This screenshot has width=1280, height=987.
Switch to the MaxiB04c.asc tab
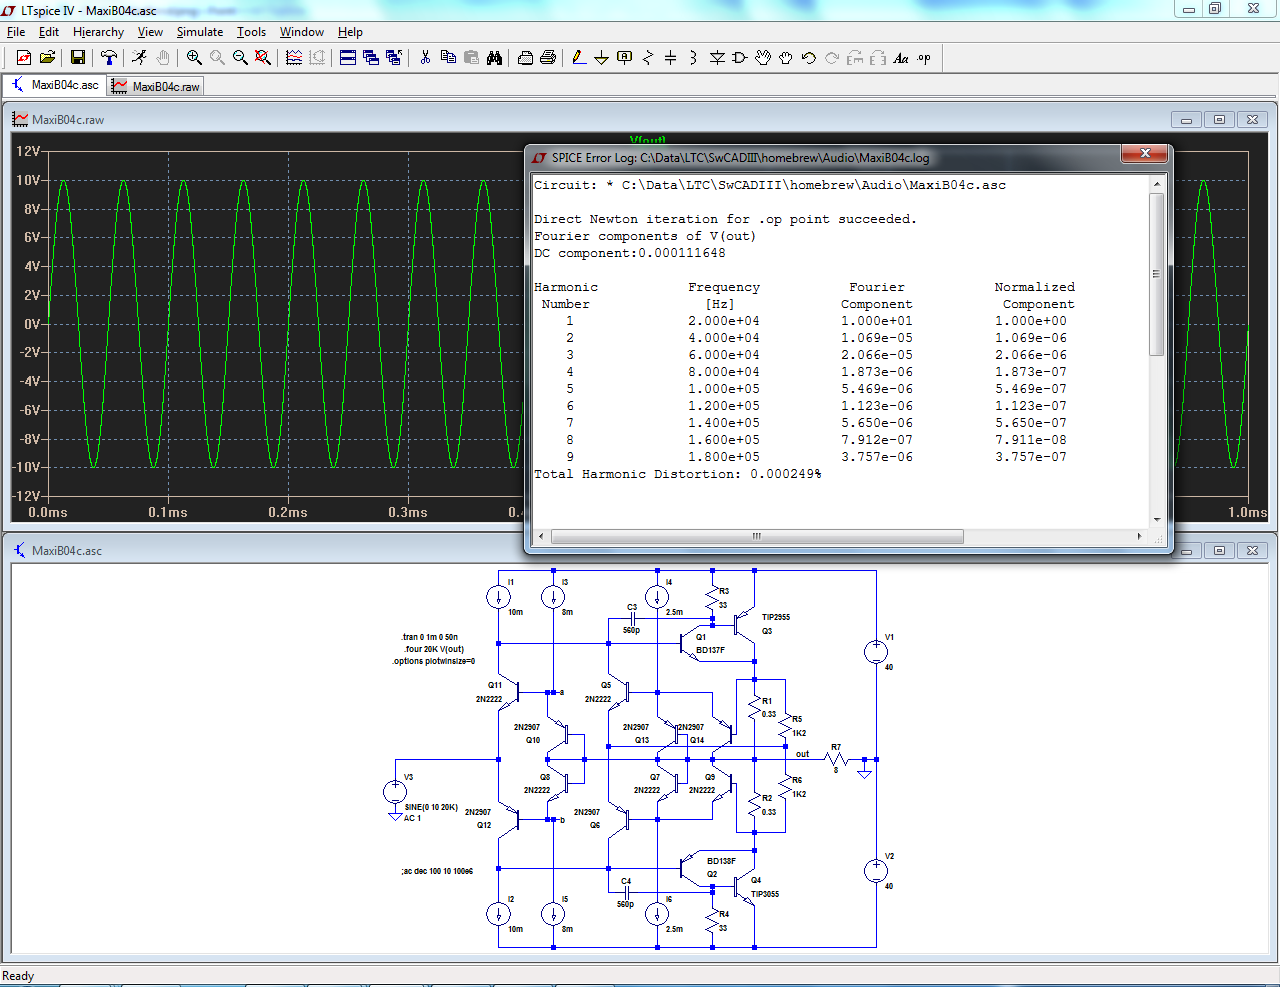(x=55, y=85)
